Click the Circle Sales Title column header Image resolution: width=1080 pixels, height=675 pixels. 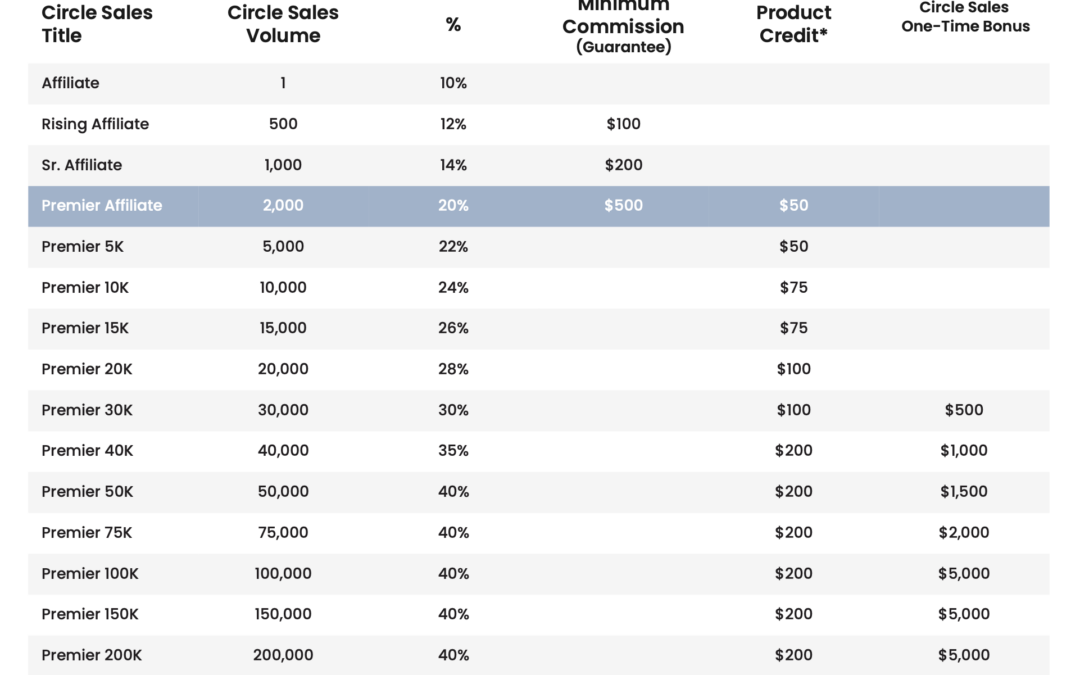[x=97, y=24]
